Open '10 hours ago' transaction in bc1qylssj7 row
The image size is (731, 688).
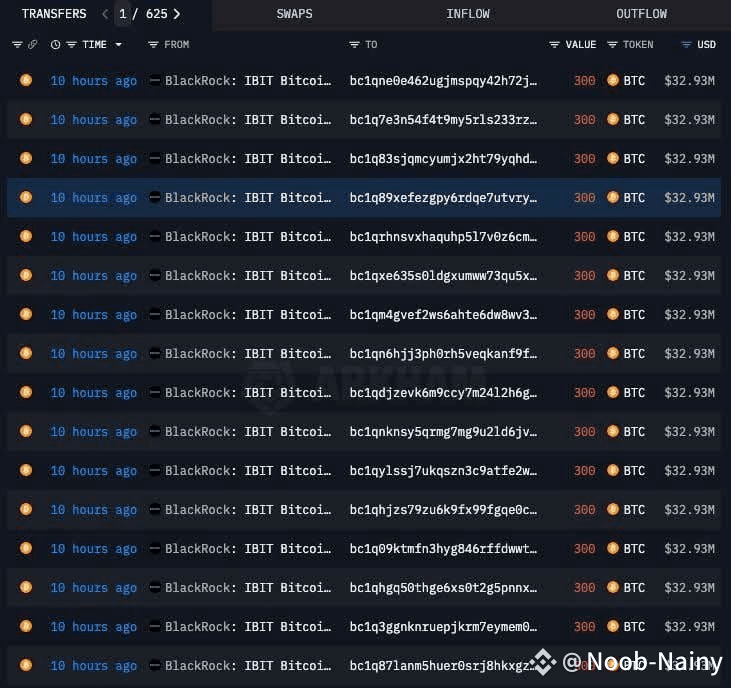(94, 471)
